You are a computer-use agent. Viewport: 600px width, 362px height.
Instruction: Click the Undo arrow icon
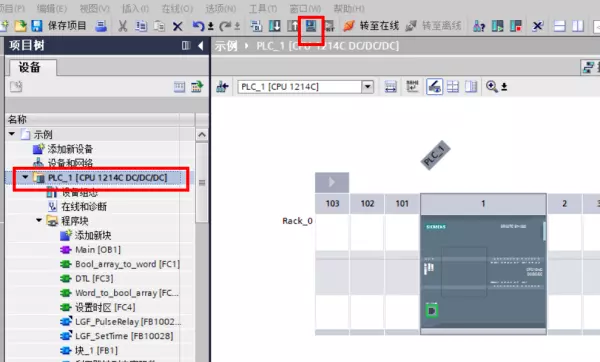(x=198, y=26)
